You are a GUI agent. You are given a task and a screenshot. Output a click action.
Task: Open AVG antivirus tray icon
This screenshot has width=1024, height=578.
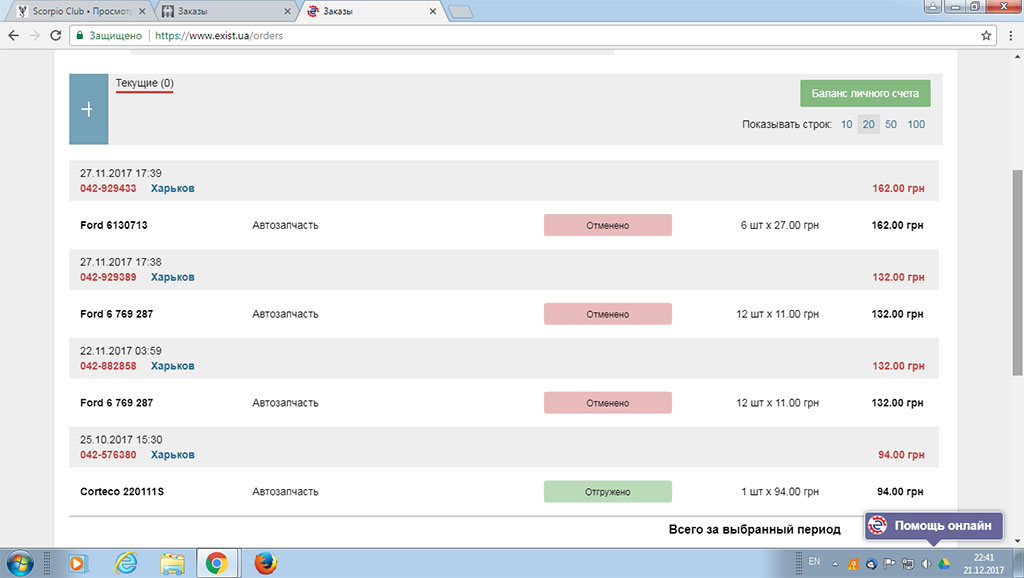(853, 562)
